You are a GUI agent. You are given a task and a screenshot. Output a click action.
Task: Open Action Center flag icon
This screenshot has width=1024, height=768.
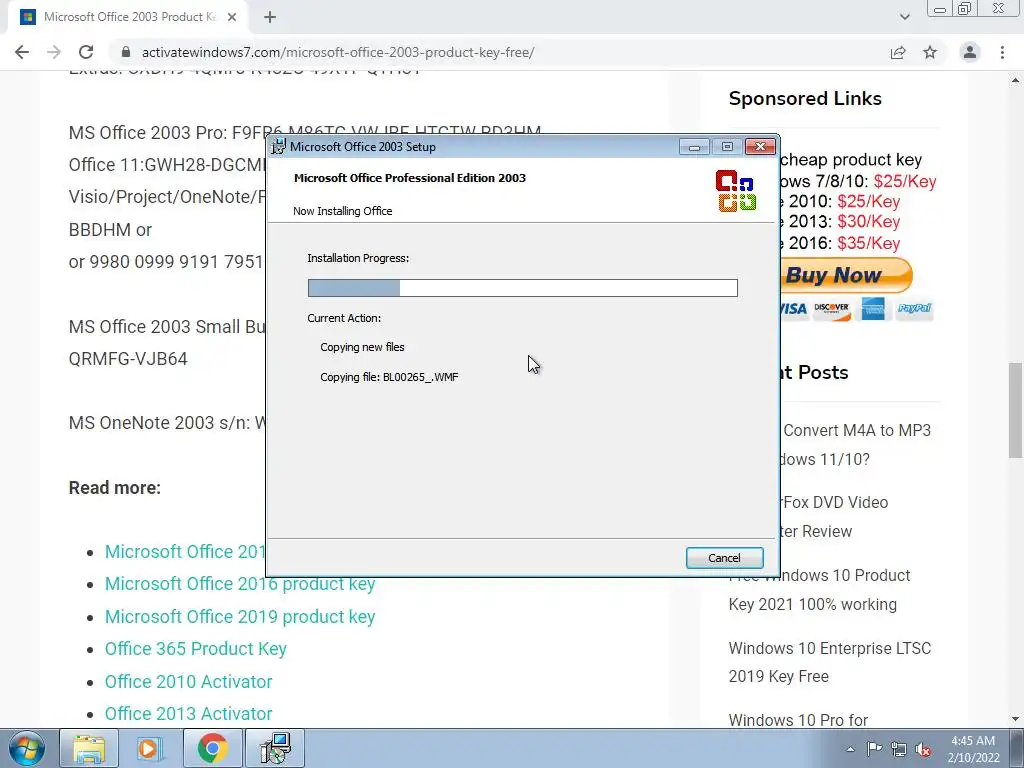click(874, 749)
